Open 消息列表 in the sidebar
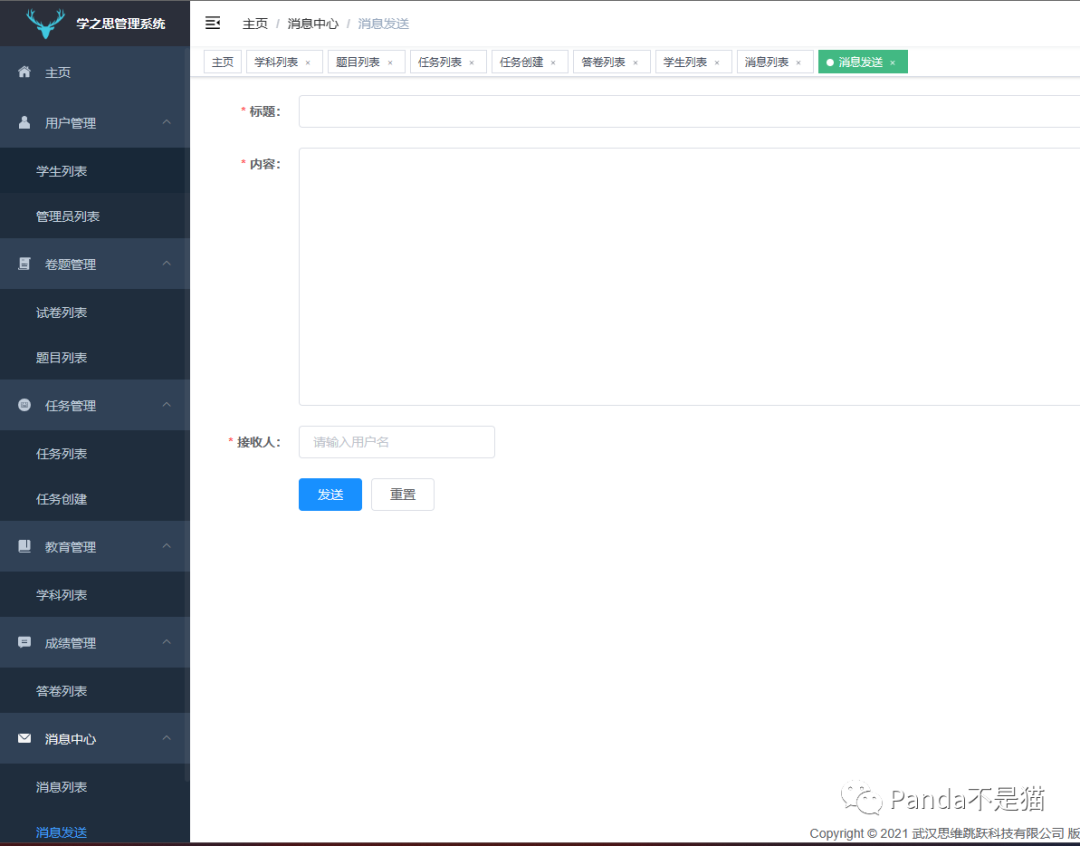 tap(95, 787)
